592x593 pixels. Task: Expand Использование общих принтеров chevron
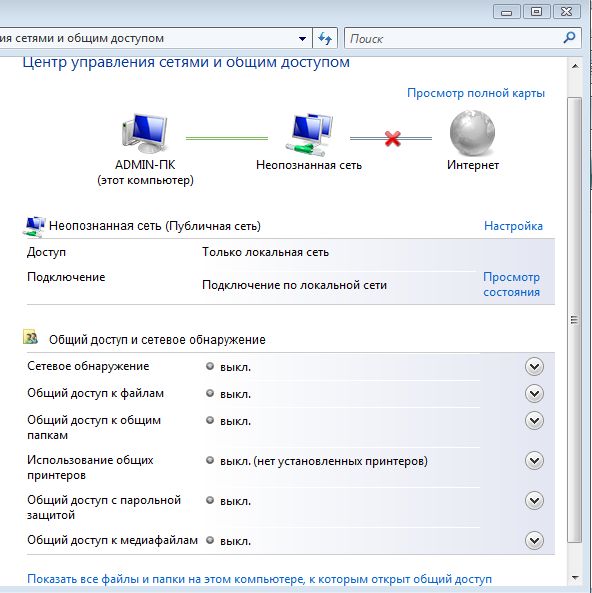coord(534,461)
